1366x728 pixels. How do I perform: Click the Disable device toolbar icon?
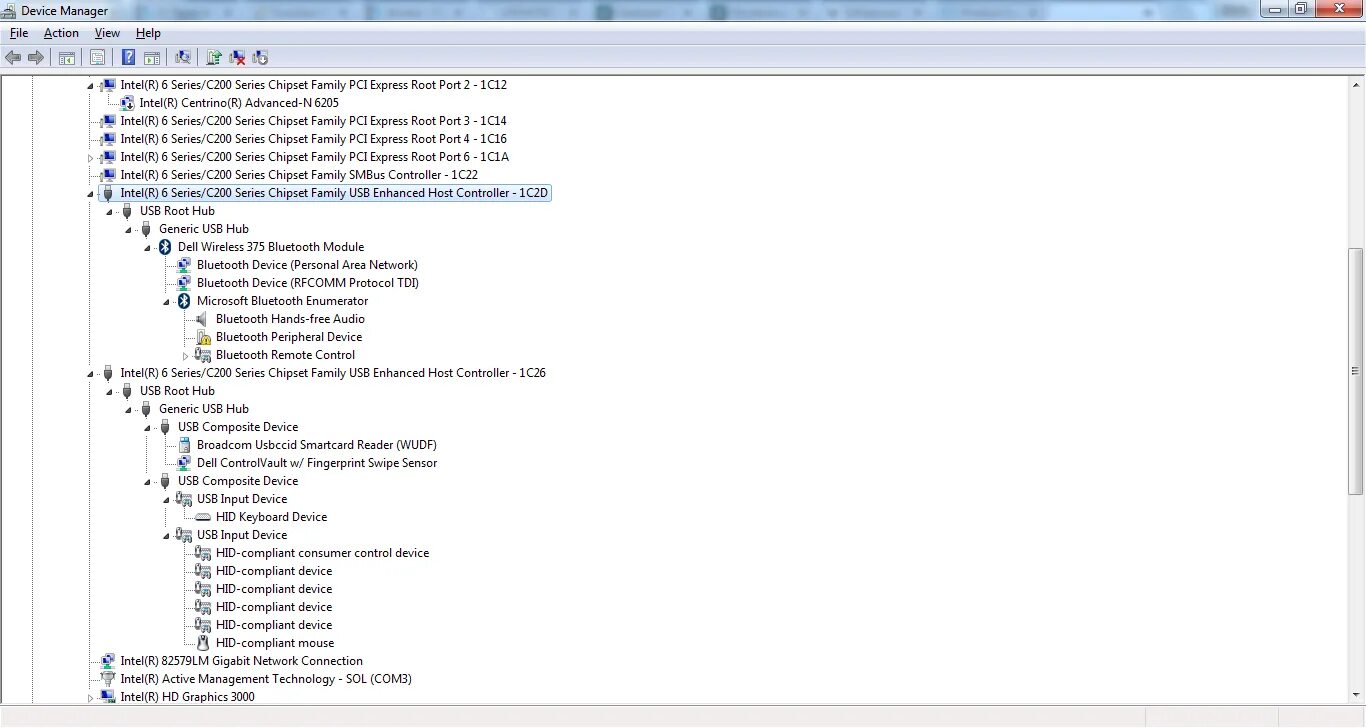(260, 57)
